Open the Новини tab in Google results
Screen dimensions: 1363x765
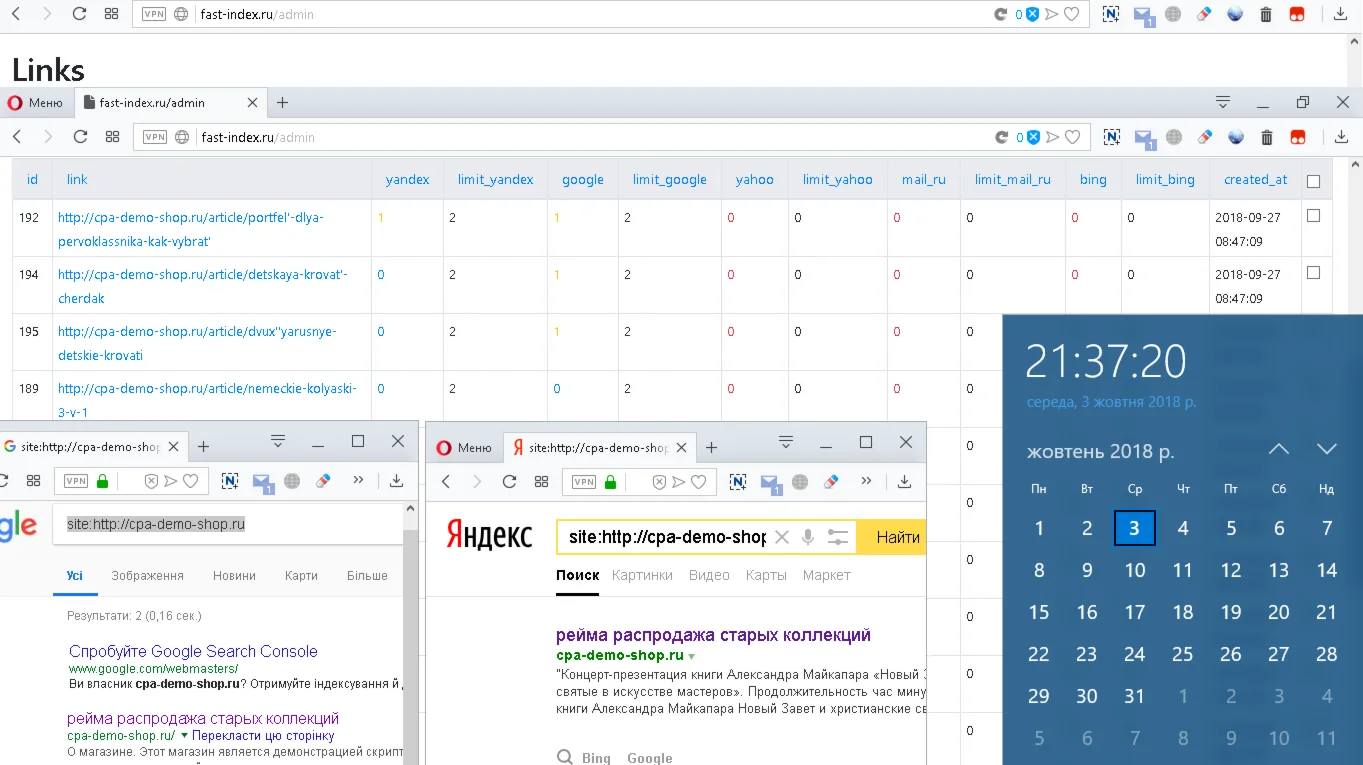[234, 576]
